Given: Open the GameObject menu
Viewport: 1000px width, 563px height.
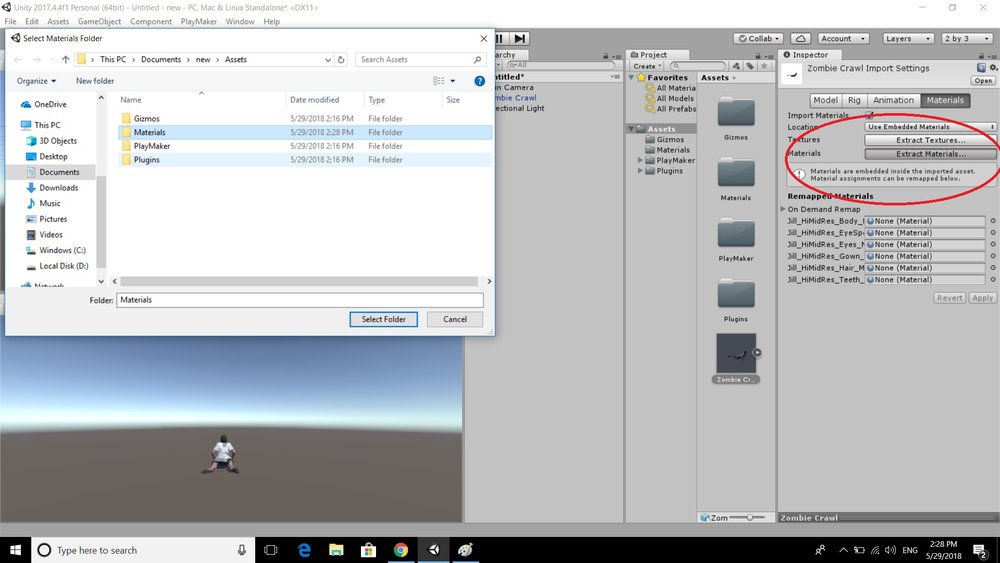Looking at the screenshot, I should (99, 22).
